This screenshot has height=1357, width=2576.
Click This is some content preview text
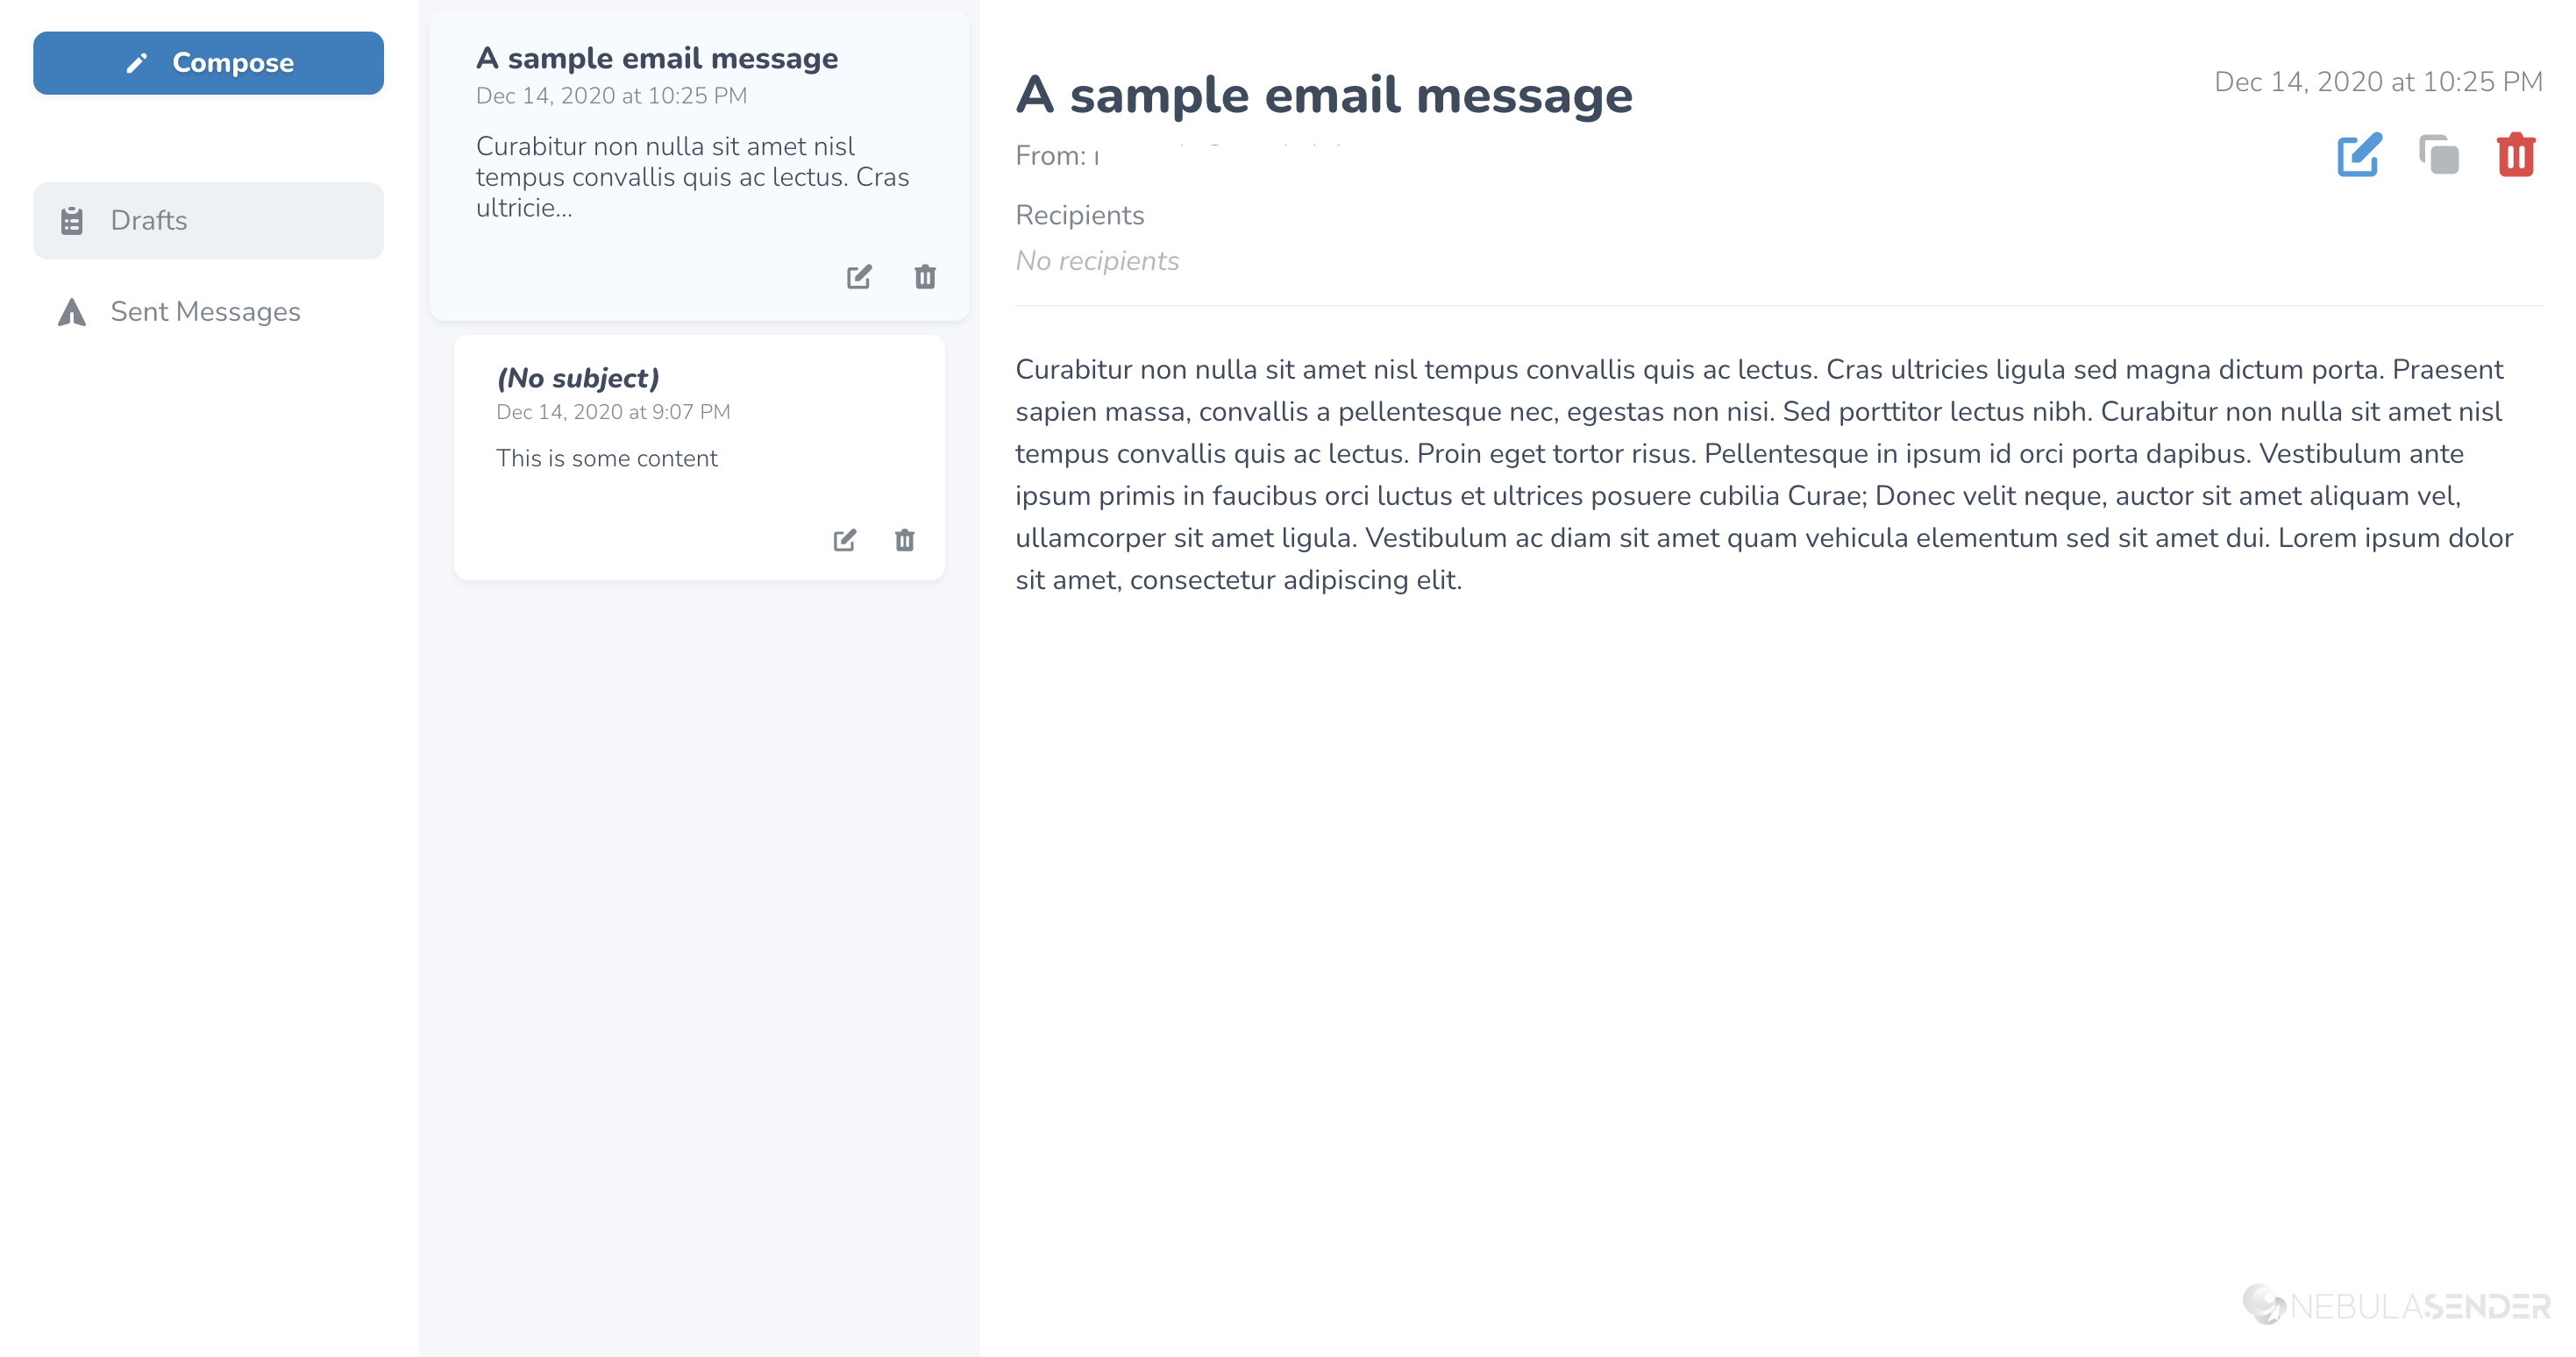(x=607, y=458)
